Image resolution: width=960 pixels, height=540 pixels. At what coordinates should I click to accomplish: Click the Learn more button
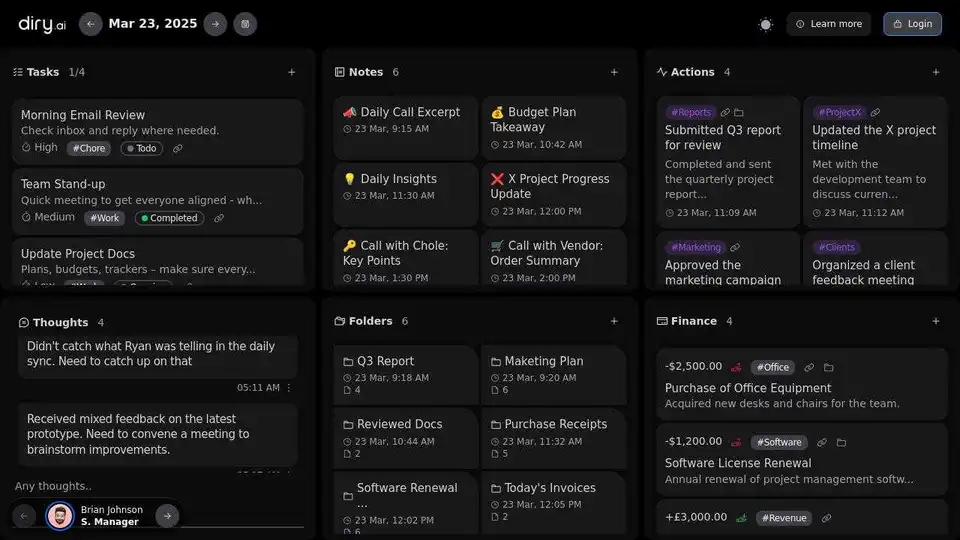(828, 24)
